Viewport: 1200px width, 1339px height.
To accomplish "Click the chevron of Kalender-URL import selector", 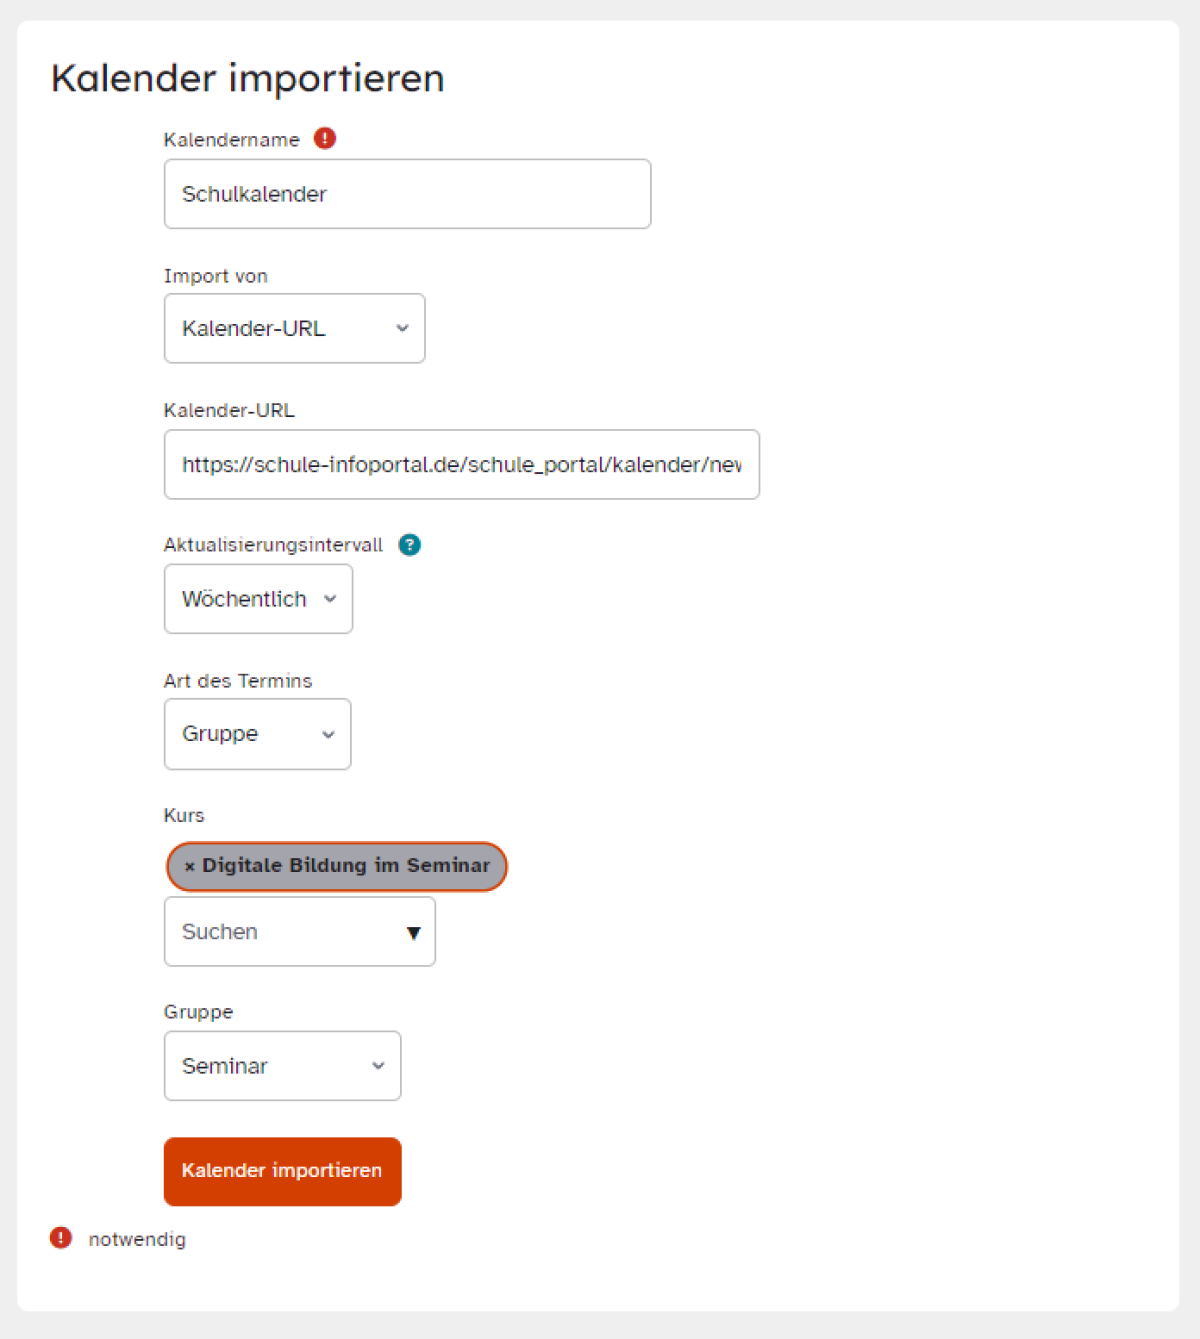I will coord(402,328).
